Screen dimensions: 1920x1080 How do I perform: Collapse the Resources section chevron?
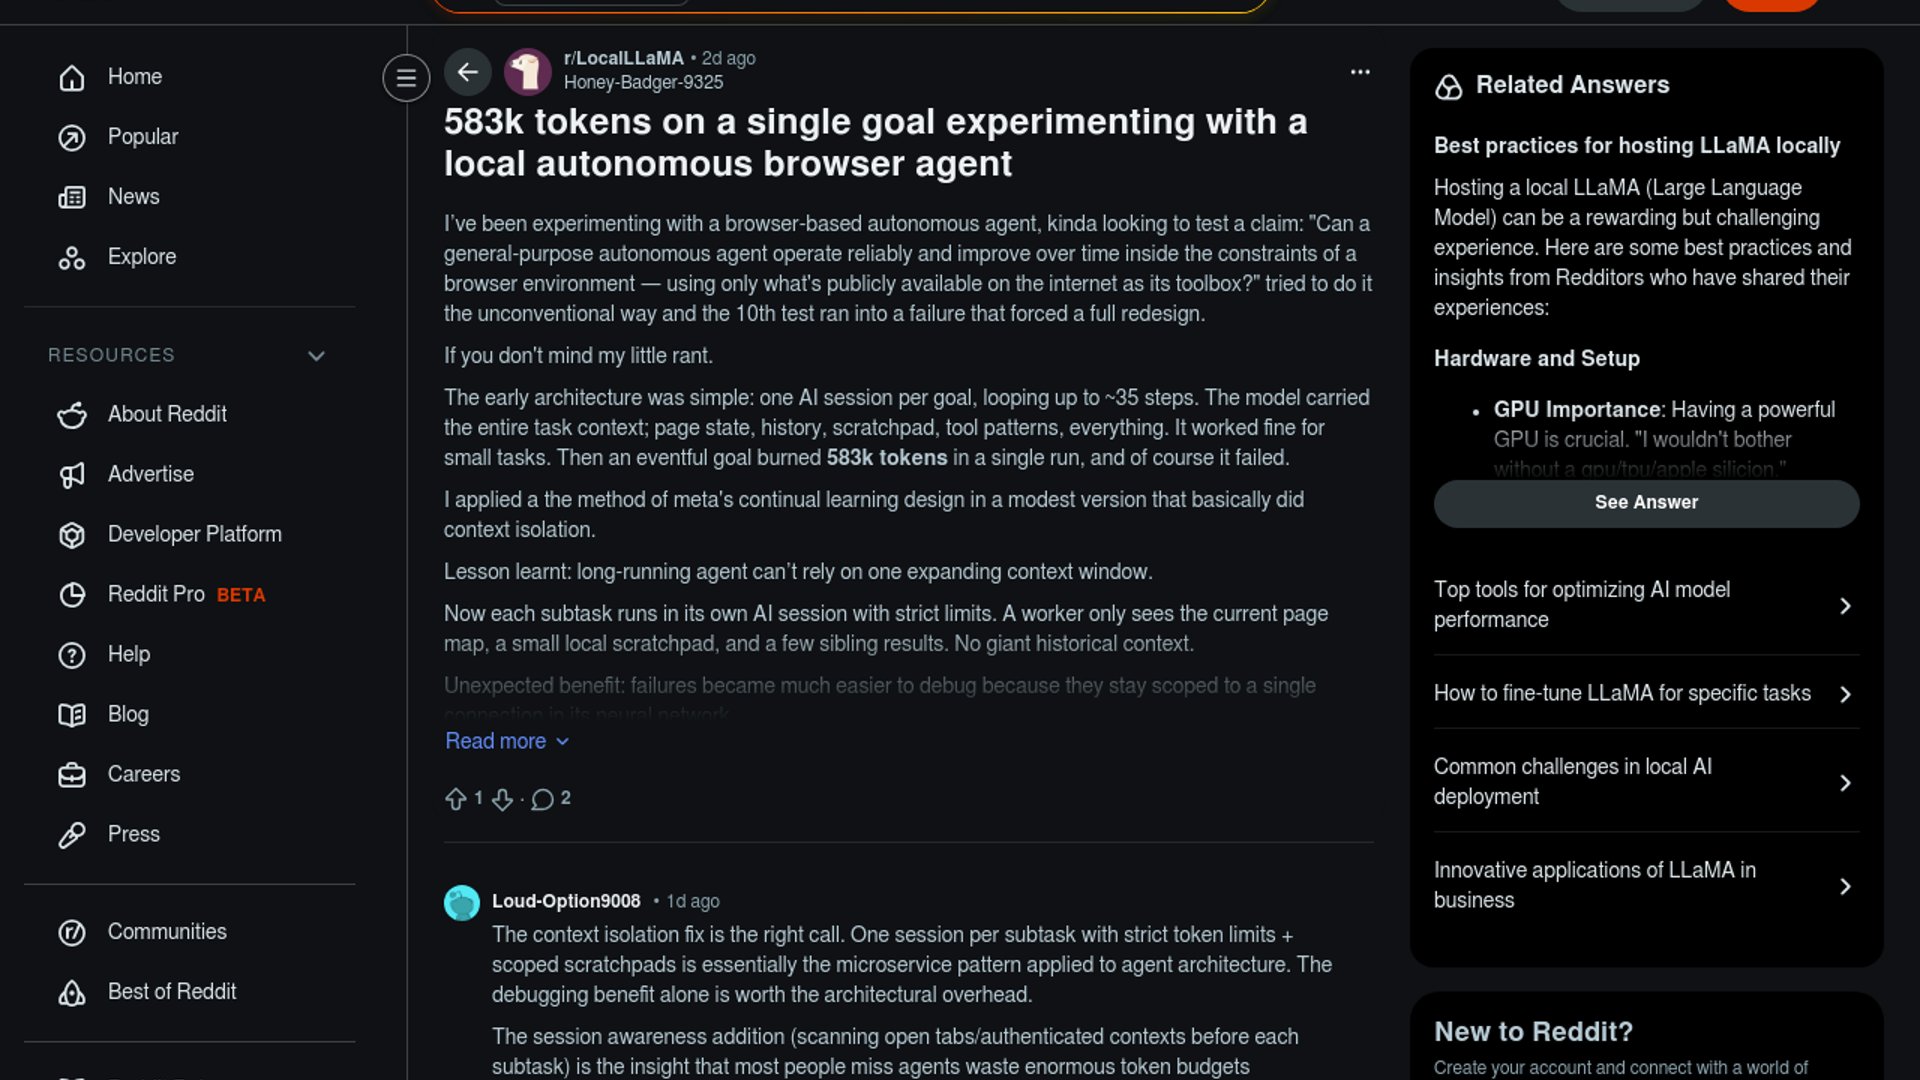[x=316, y=356]
